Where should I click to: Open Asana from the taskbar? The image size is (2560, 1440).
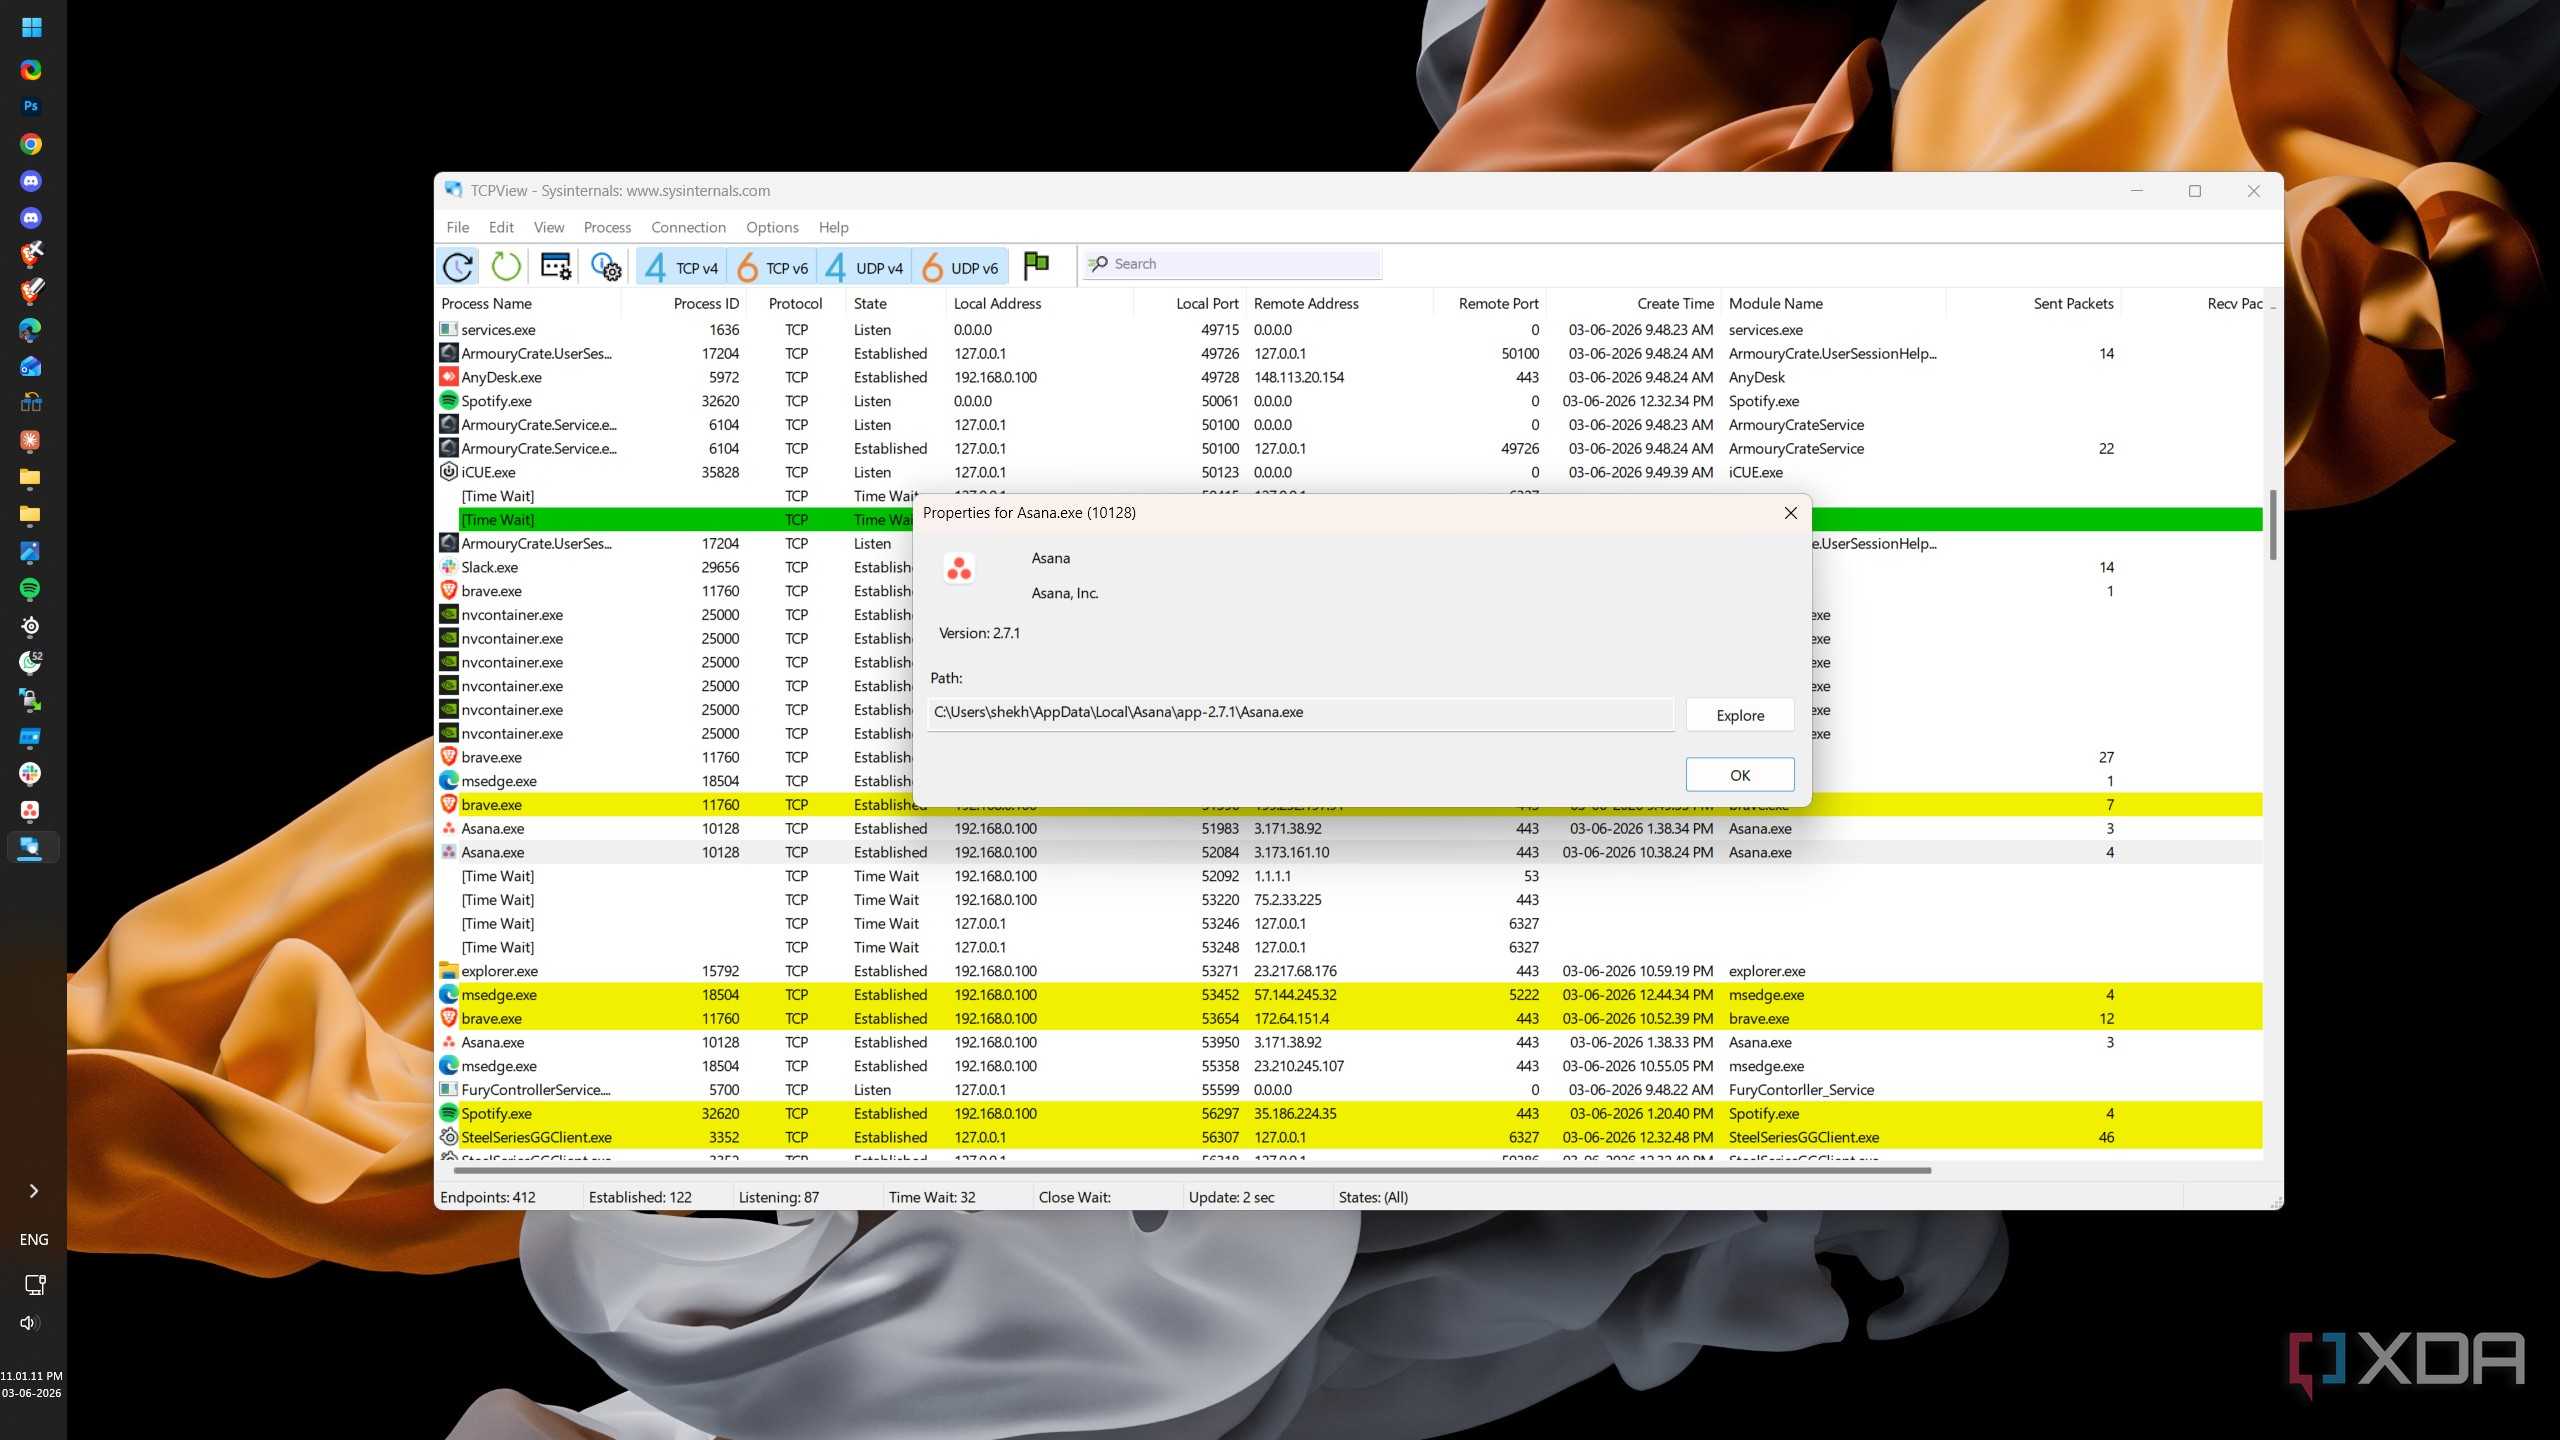[30, 810]
